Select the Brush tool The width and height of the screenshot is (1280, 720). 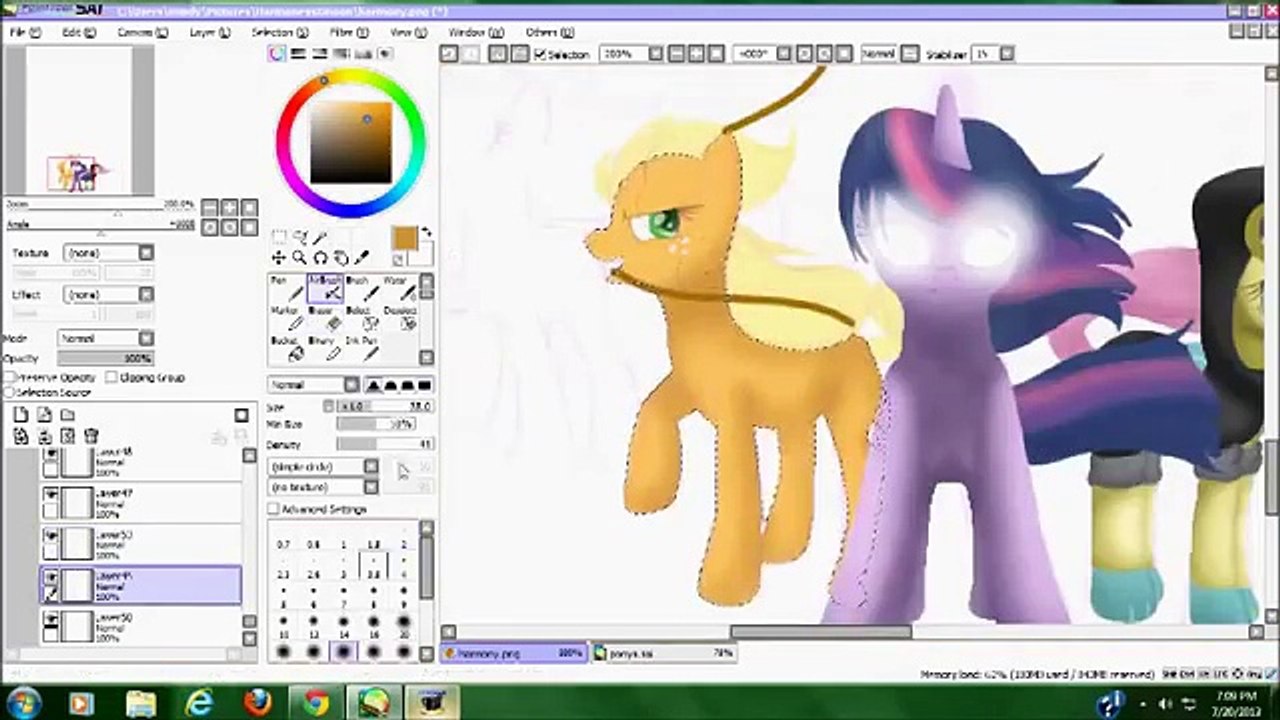pos(363,289)
